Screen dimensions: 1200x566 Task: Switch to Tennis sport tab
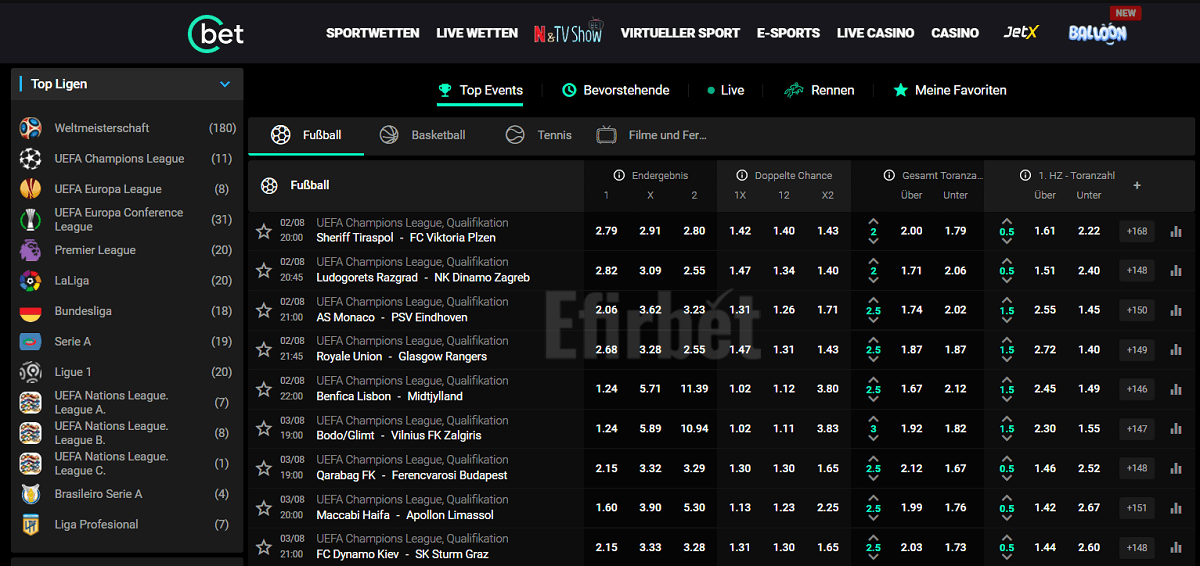(539, 135)
